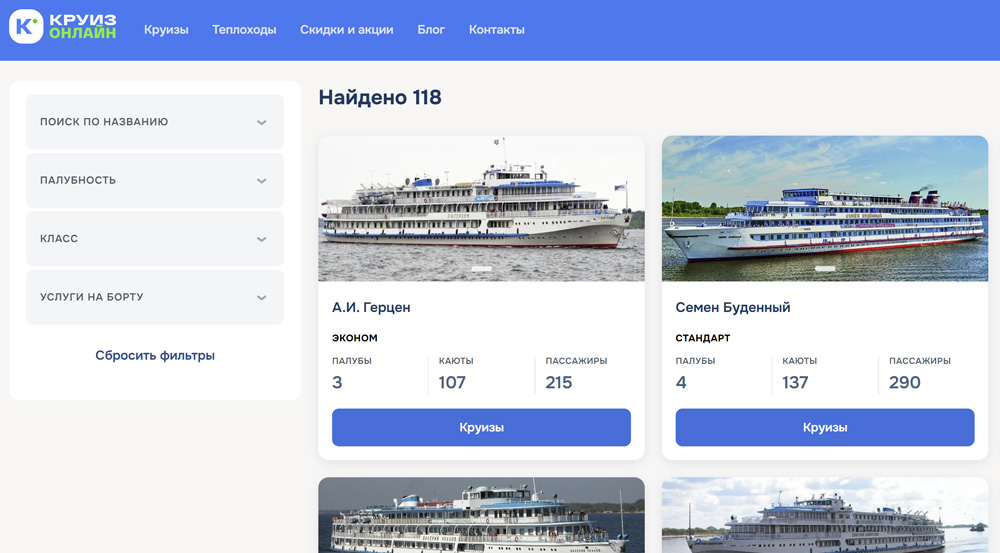Image resolution: width=1000 pixels, height=553 pixels.
Task: Click passengers value 290
Action: (x=905, y=383)
